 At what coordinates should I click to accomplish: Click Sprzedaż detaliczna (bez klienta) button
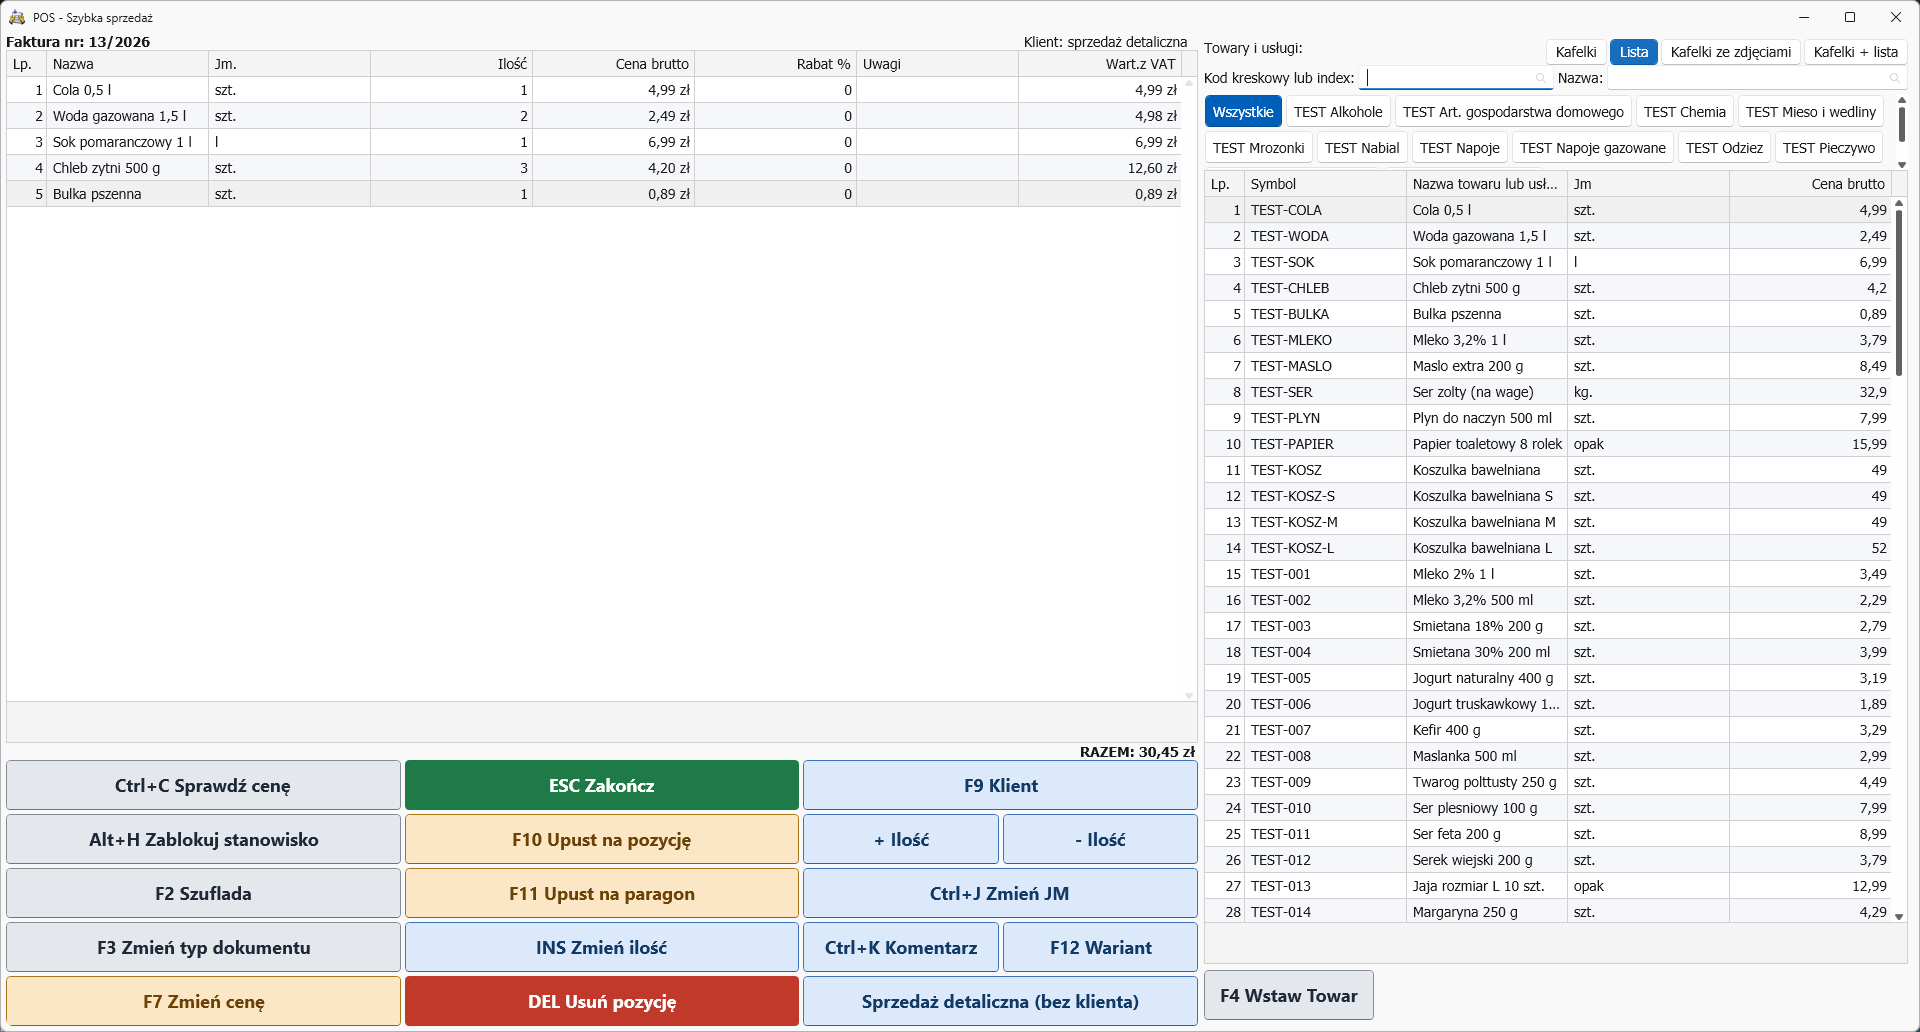point(1000,1002)
